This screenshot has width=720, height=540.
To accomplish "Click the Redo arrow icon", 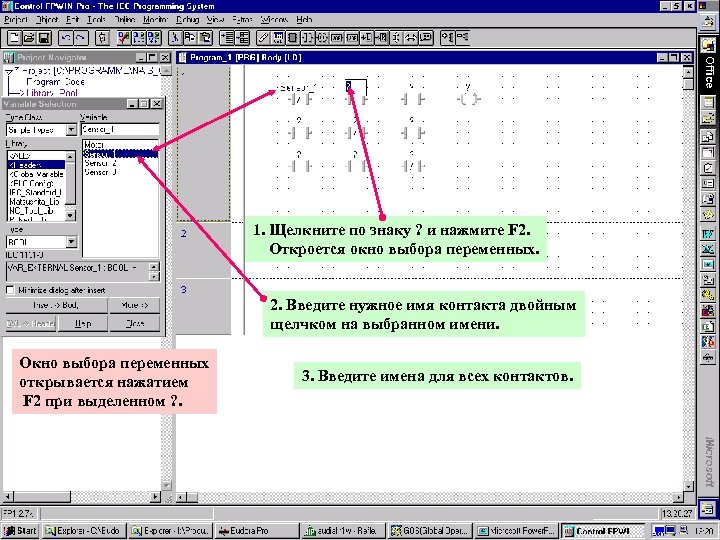I will 81,38.
